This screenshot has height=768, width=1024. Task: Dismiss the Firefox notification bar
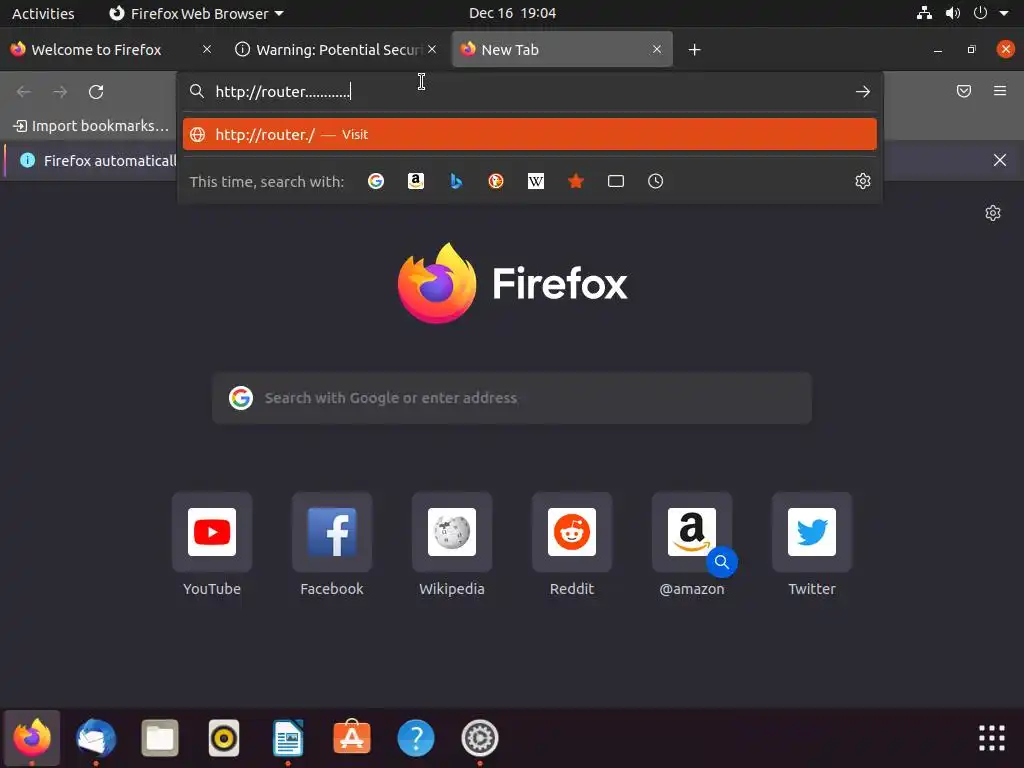(1000, 160)
